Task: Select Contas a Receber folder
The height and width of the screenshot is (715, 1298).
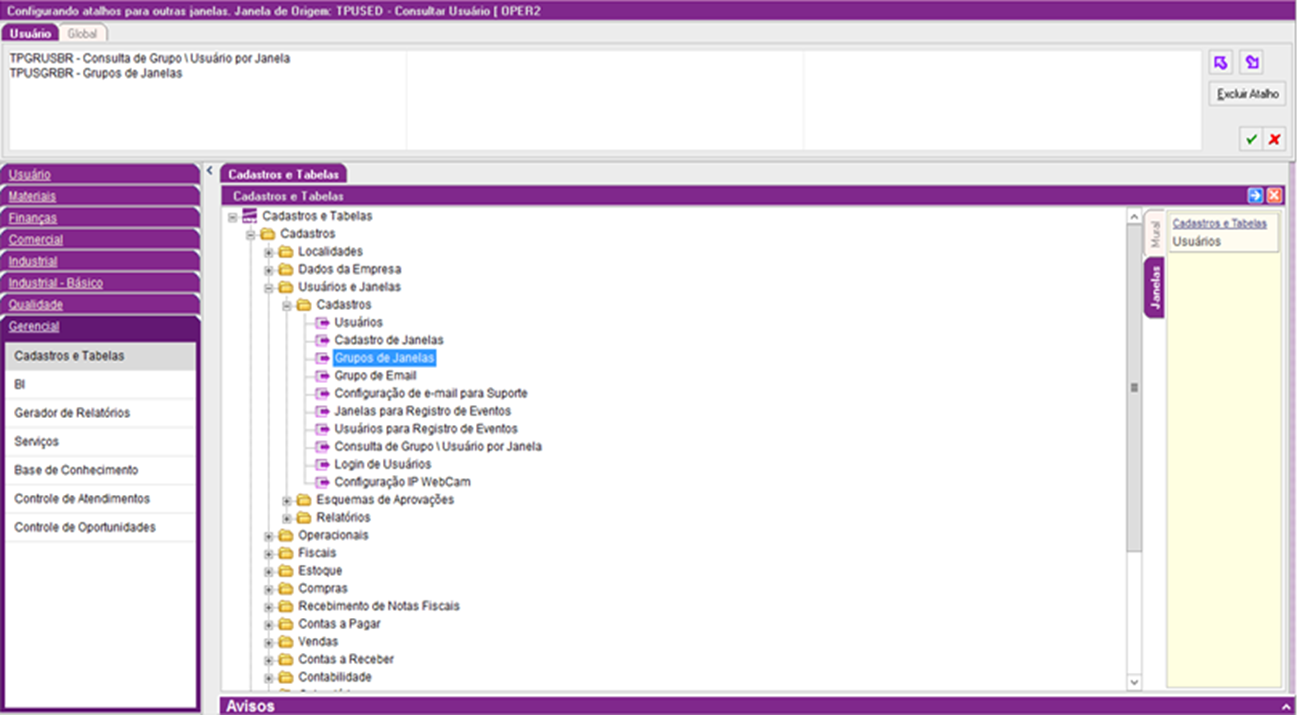Action: click(346, 660)
